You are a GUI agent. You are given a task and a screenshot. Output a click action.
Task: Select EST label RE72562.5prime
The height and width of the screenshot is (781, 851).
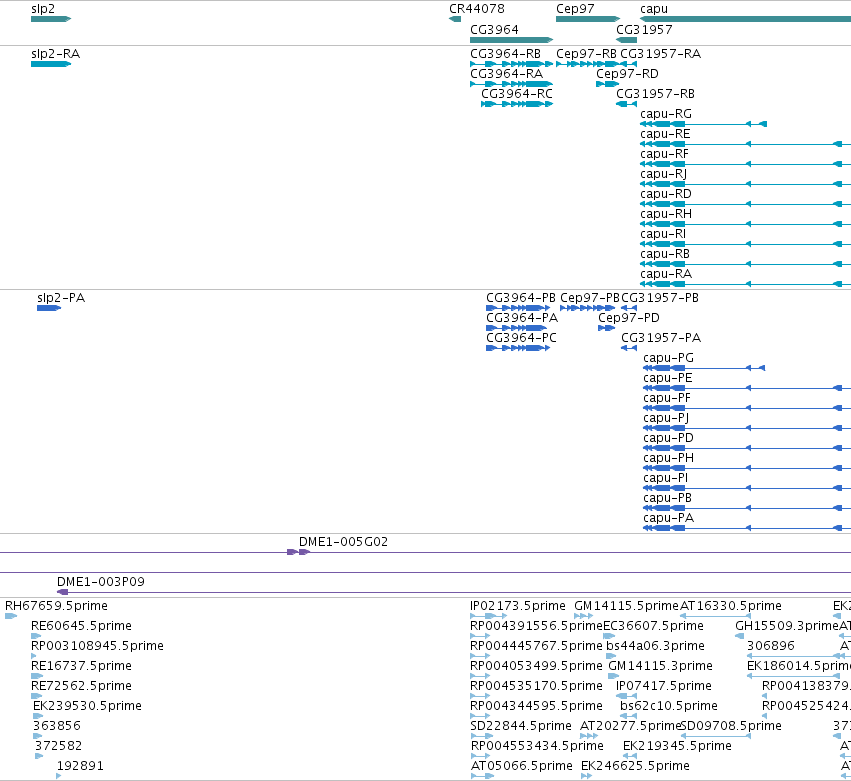coord(81,686)
